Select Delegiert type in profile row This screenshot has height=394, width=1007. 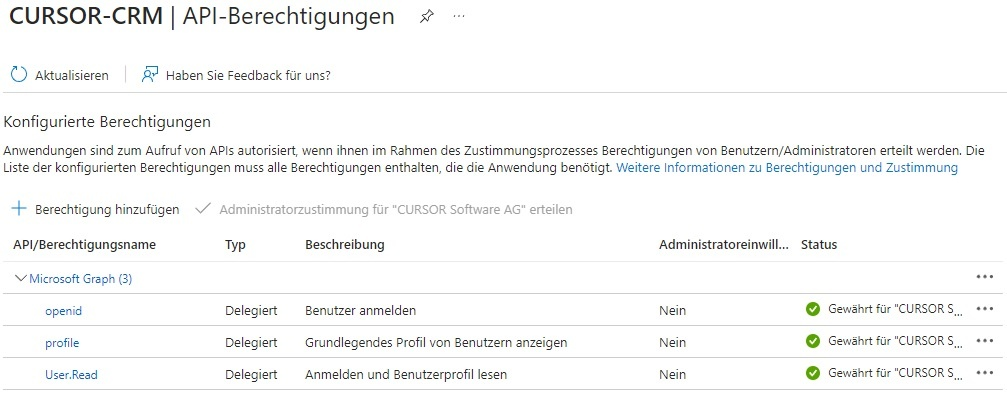click(x=251, y=343)
